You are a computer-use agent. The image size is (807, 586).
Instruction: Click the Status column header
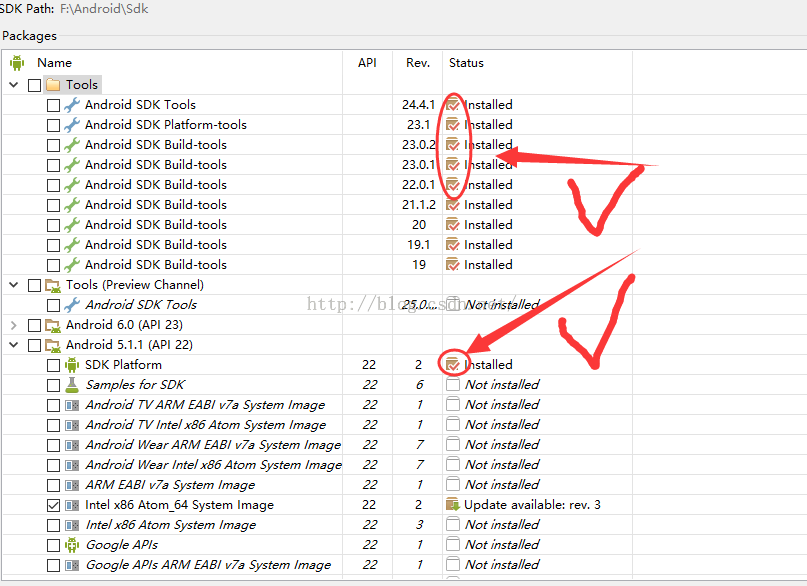(x=466, y=63)
